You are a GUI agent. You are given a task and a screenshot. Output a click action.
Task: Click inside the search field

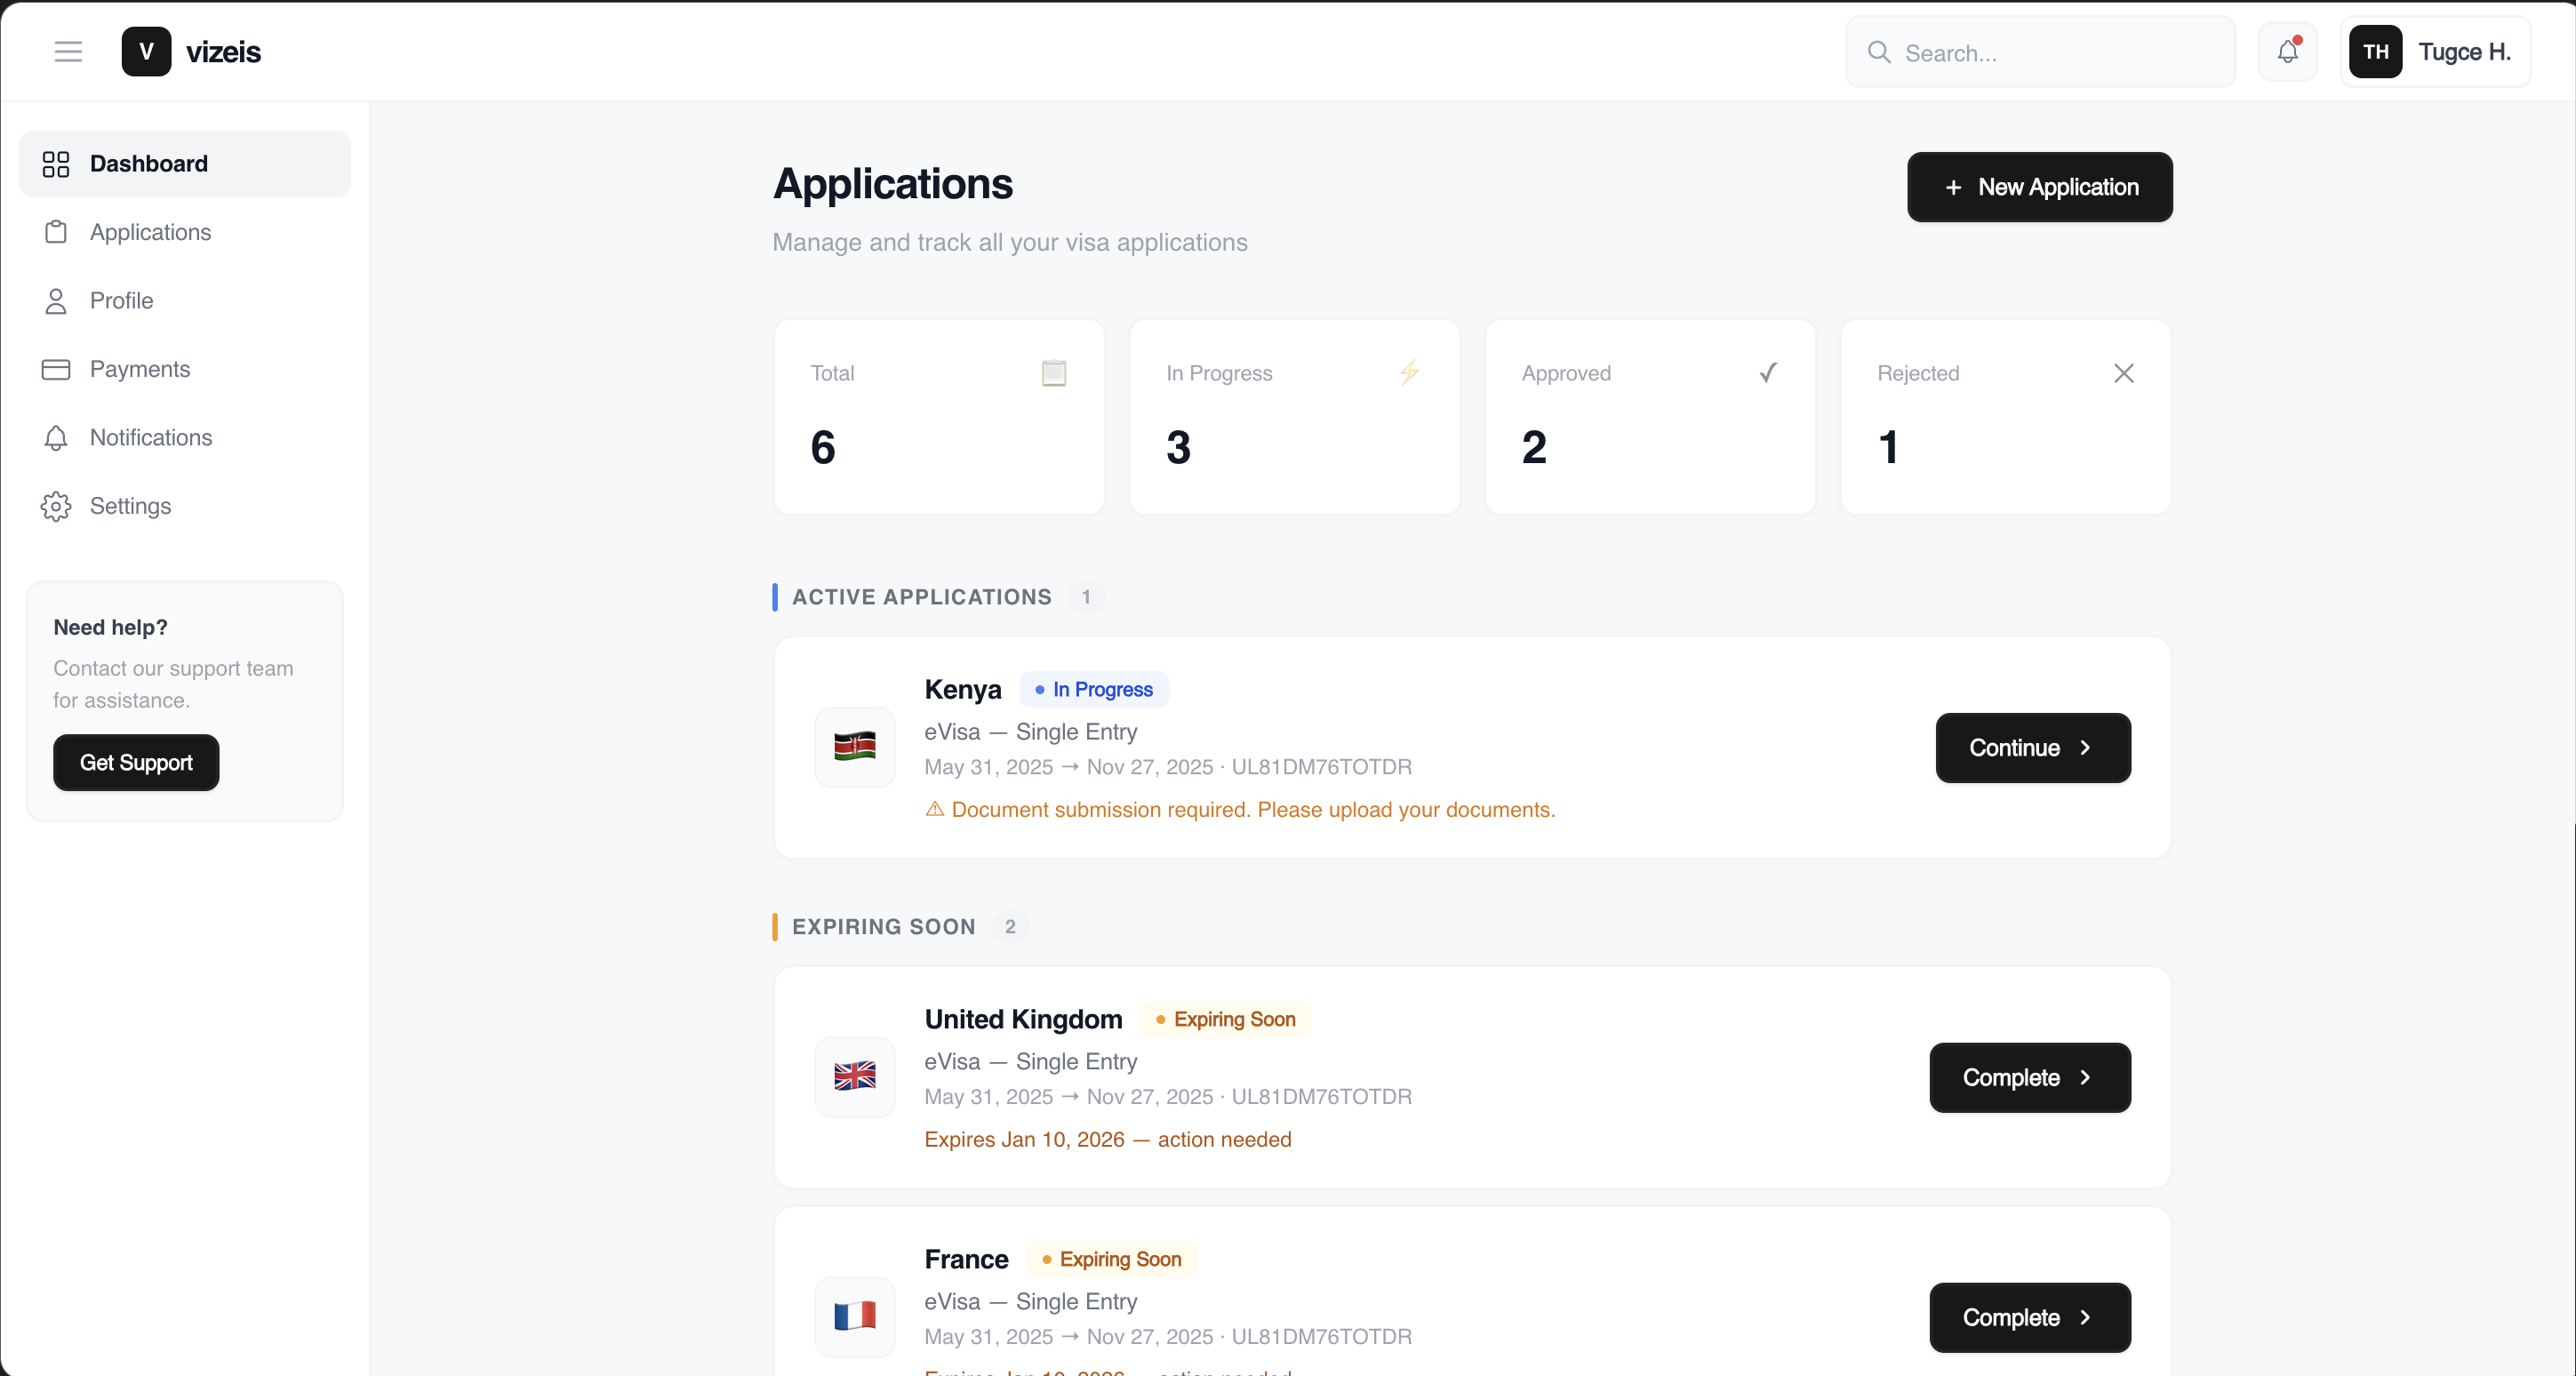coord(2040,52)
